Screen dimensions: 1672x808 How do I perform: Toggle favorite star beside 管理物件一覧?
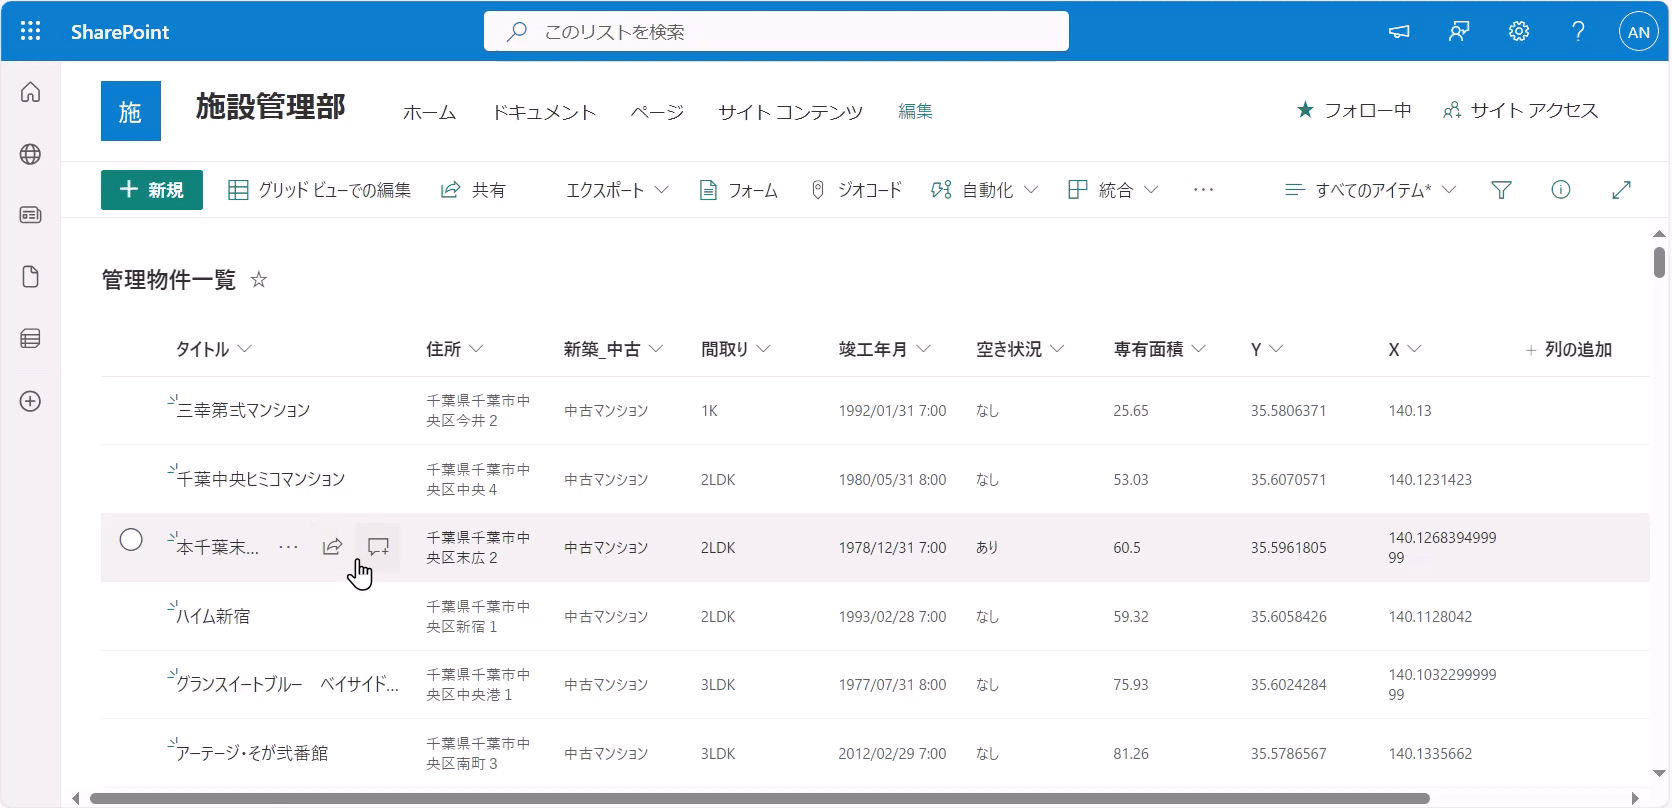(259, 280)
